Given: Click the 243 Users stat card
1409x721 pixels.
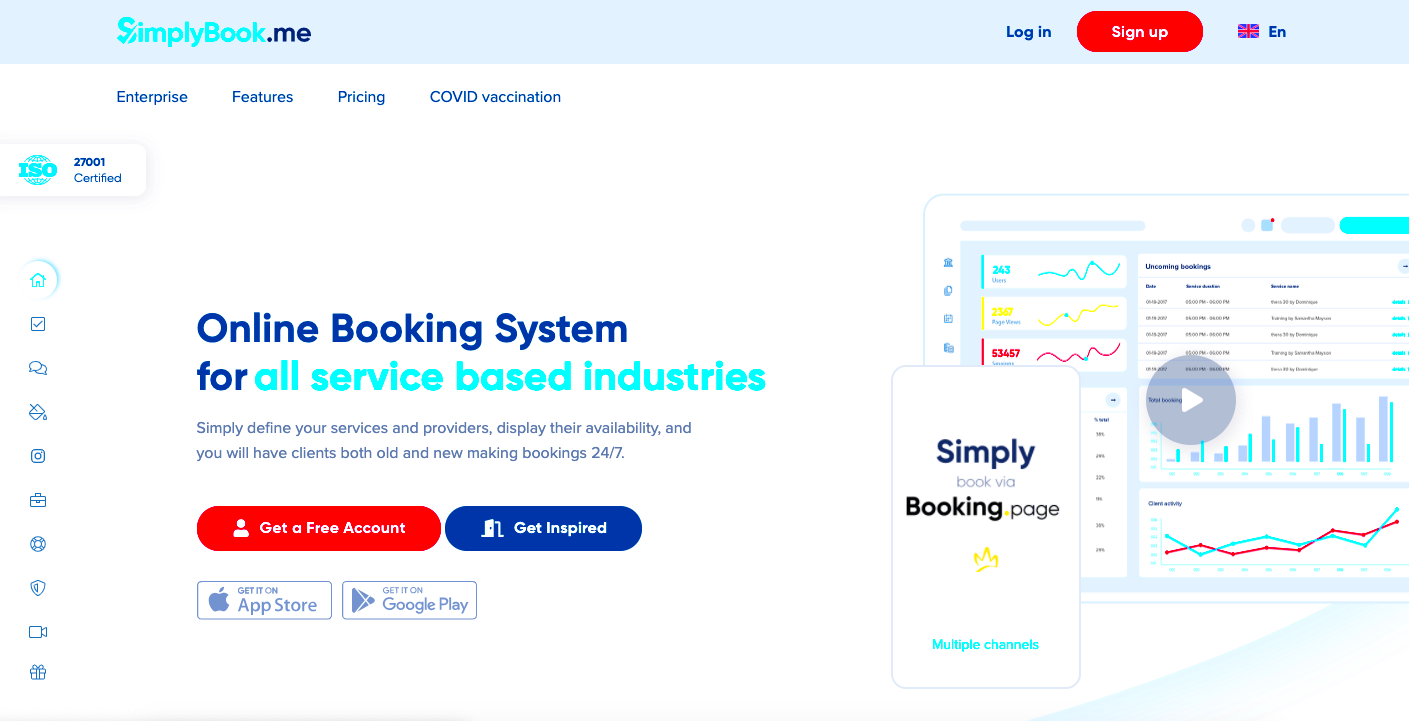Looking at the screenshot, I should coord(1054,271).
